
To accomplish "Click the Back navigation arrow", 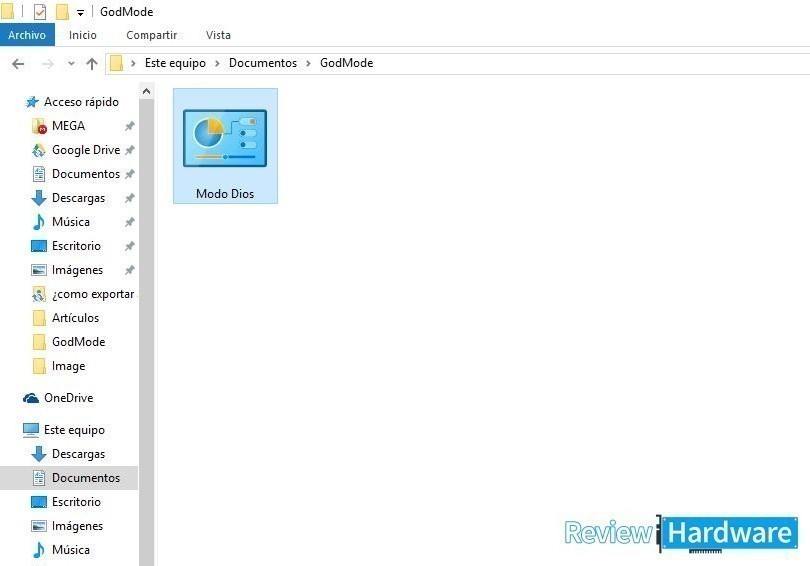I will click(18, 64).
